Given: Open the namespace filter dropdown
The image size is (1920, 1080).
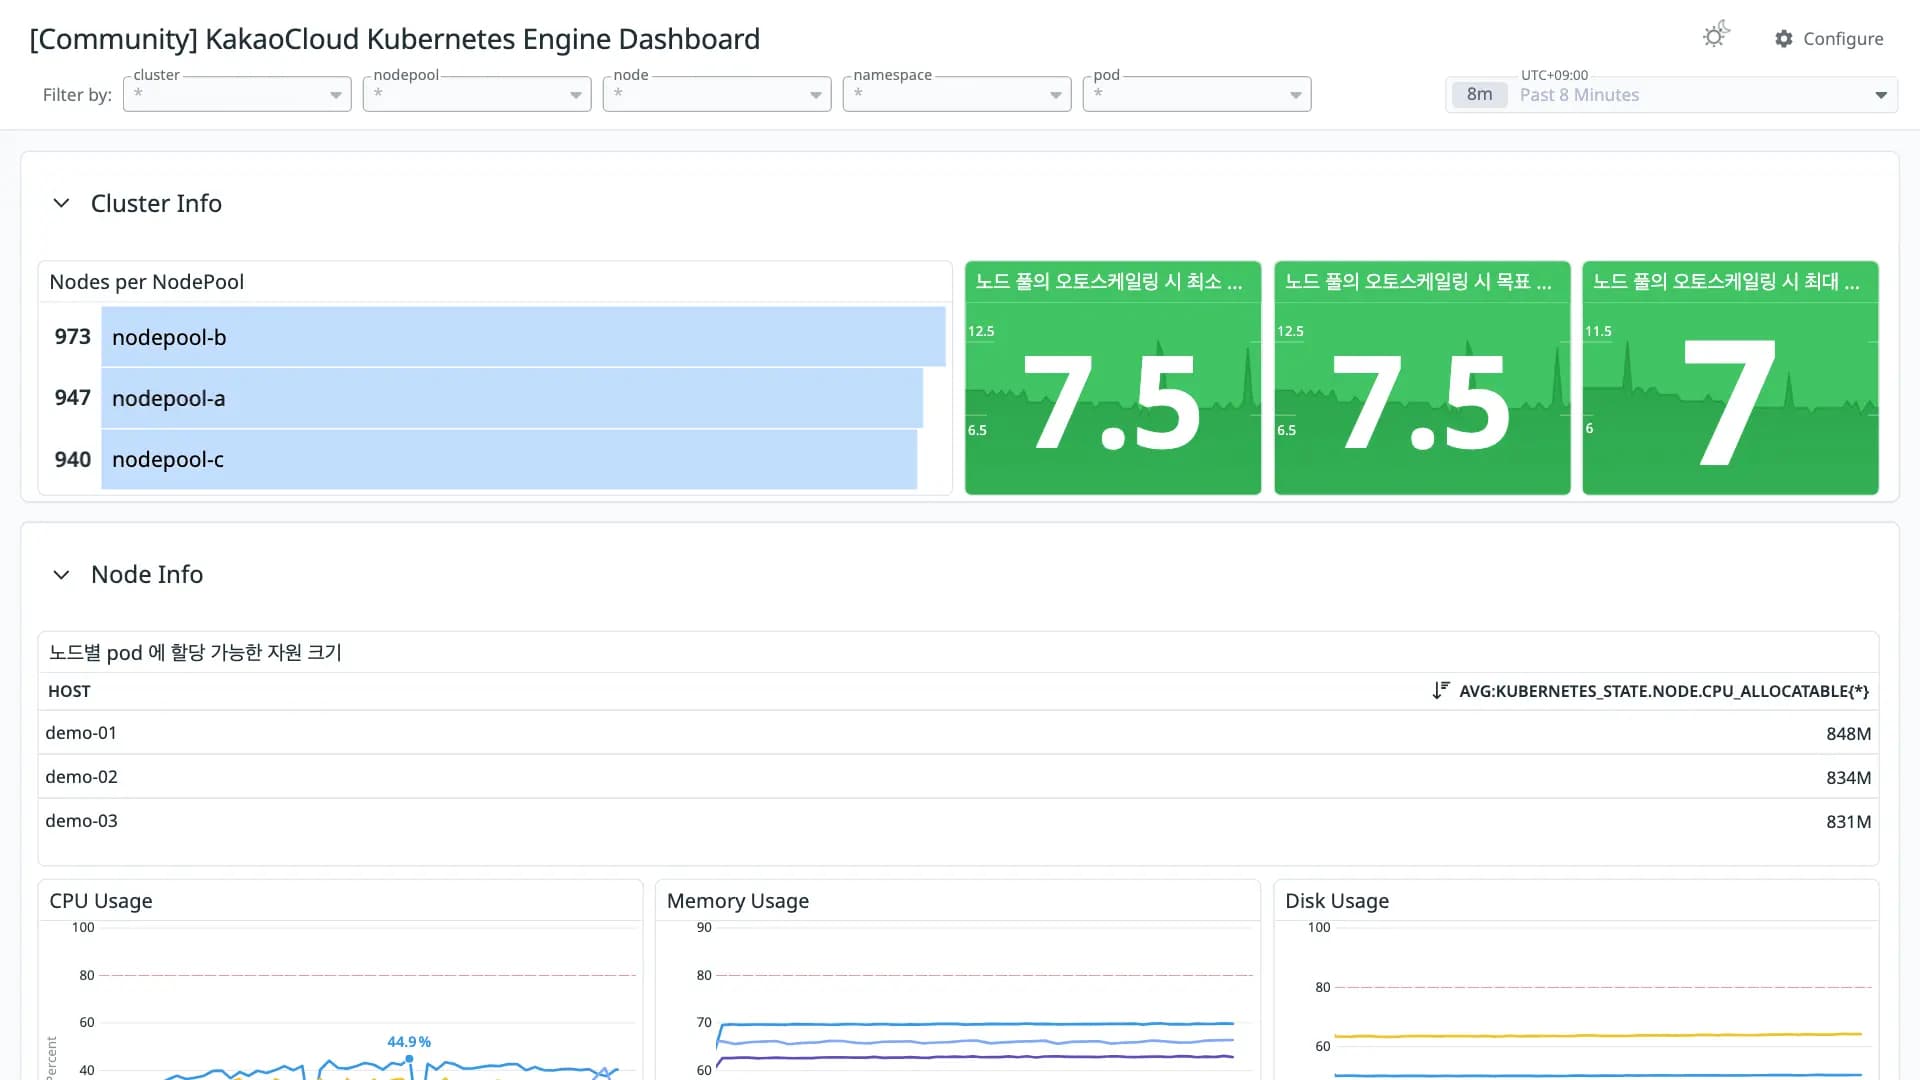Looking at the screenshot, I should pos(957,94).
